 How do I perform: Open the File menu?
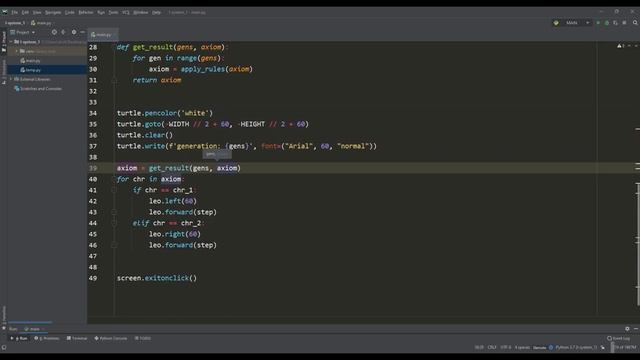coord(14,12)
